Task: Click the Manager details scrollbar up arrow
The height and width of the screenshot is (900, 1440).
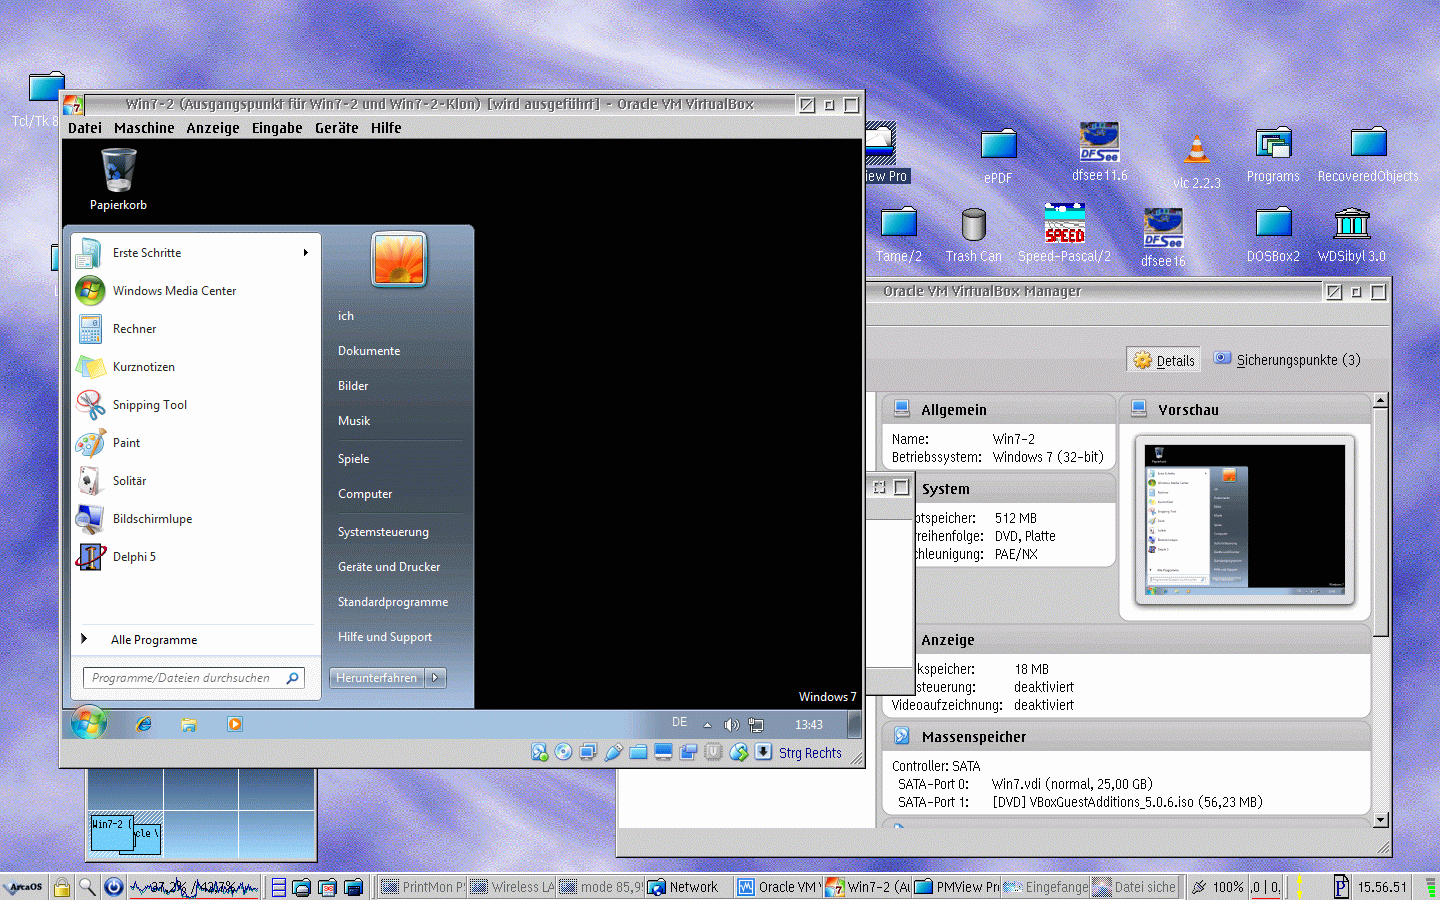Action: 1381,400
